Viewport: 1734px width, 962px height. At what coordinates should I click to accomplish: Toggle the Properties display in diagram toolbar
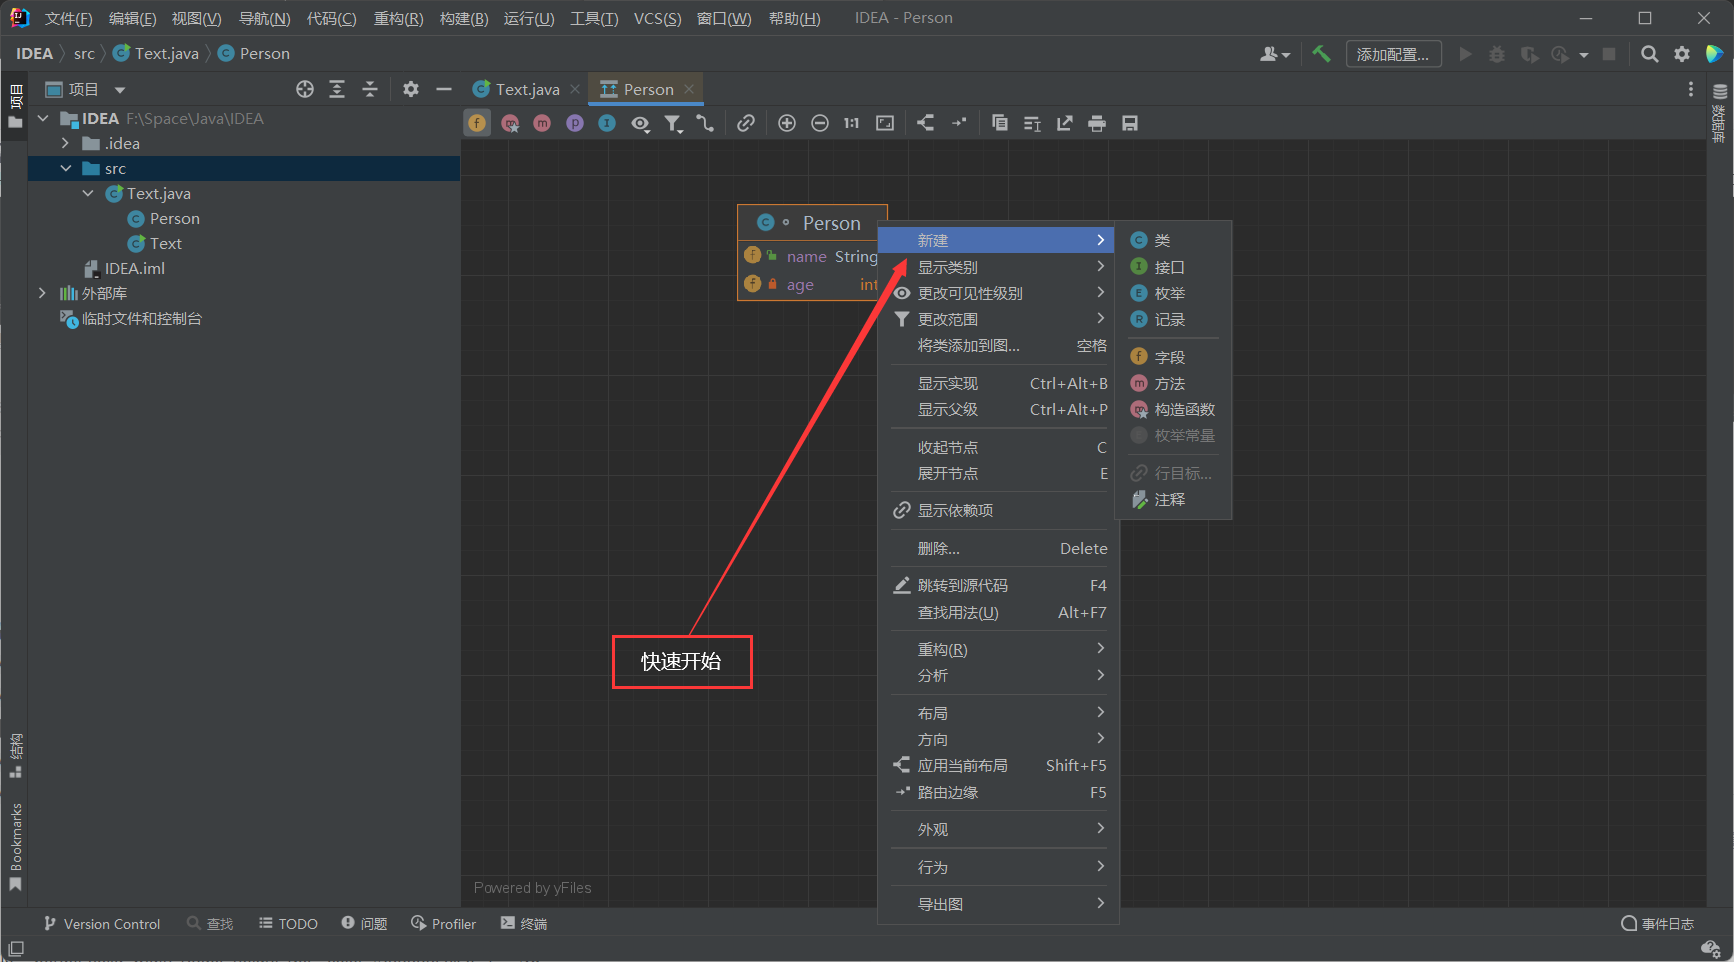[x=575, y=123]
